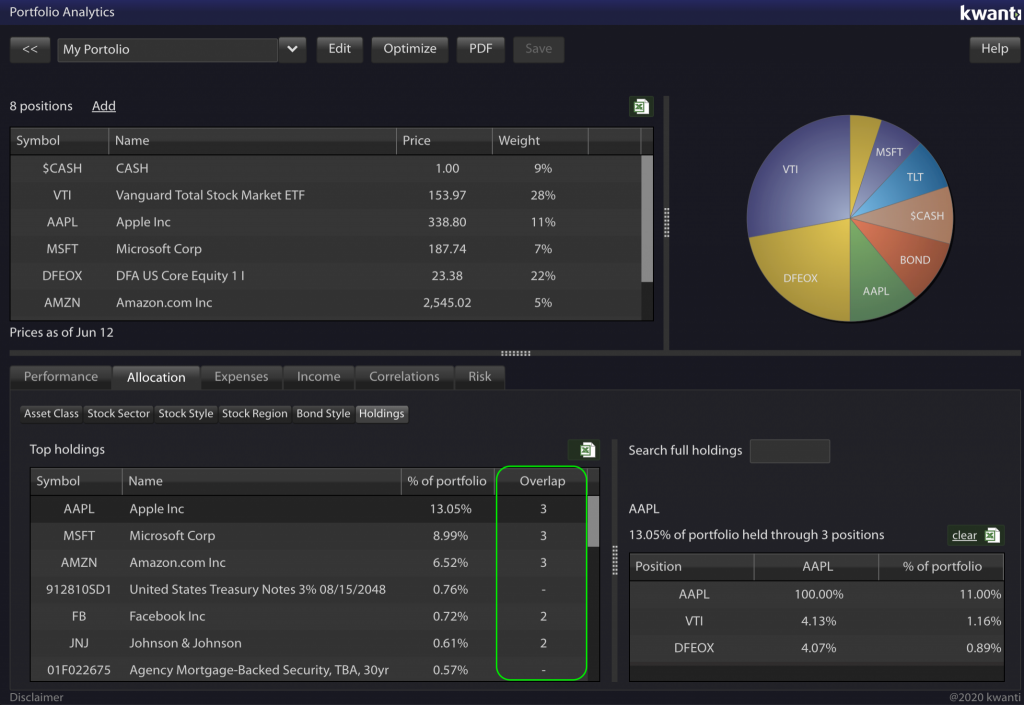Go back with the << button
The height and width of the screenshot is (705, 1024).
[x=30, y=49]
